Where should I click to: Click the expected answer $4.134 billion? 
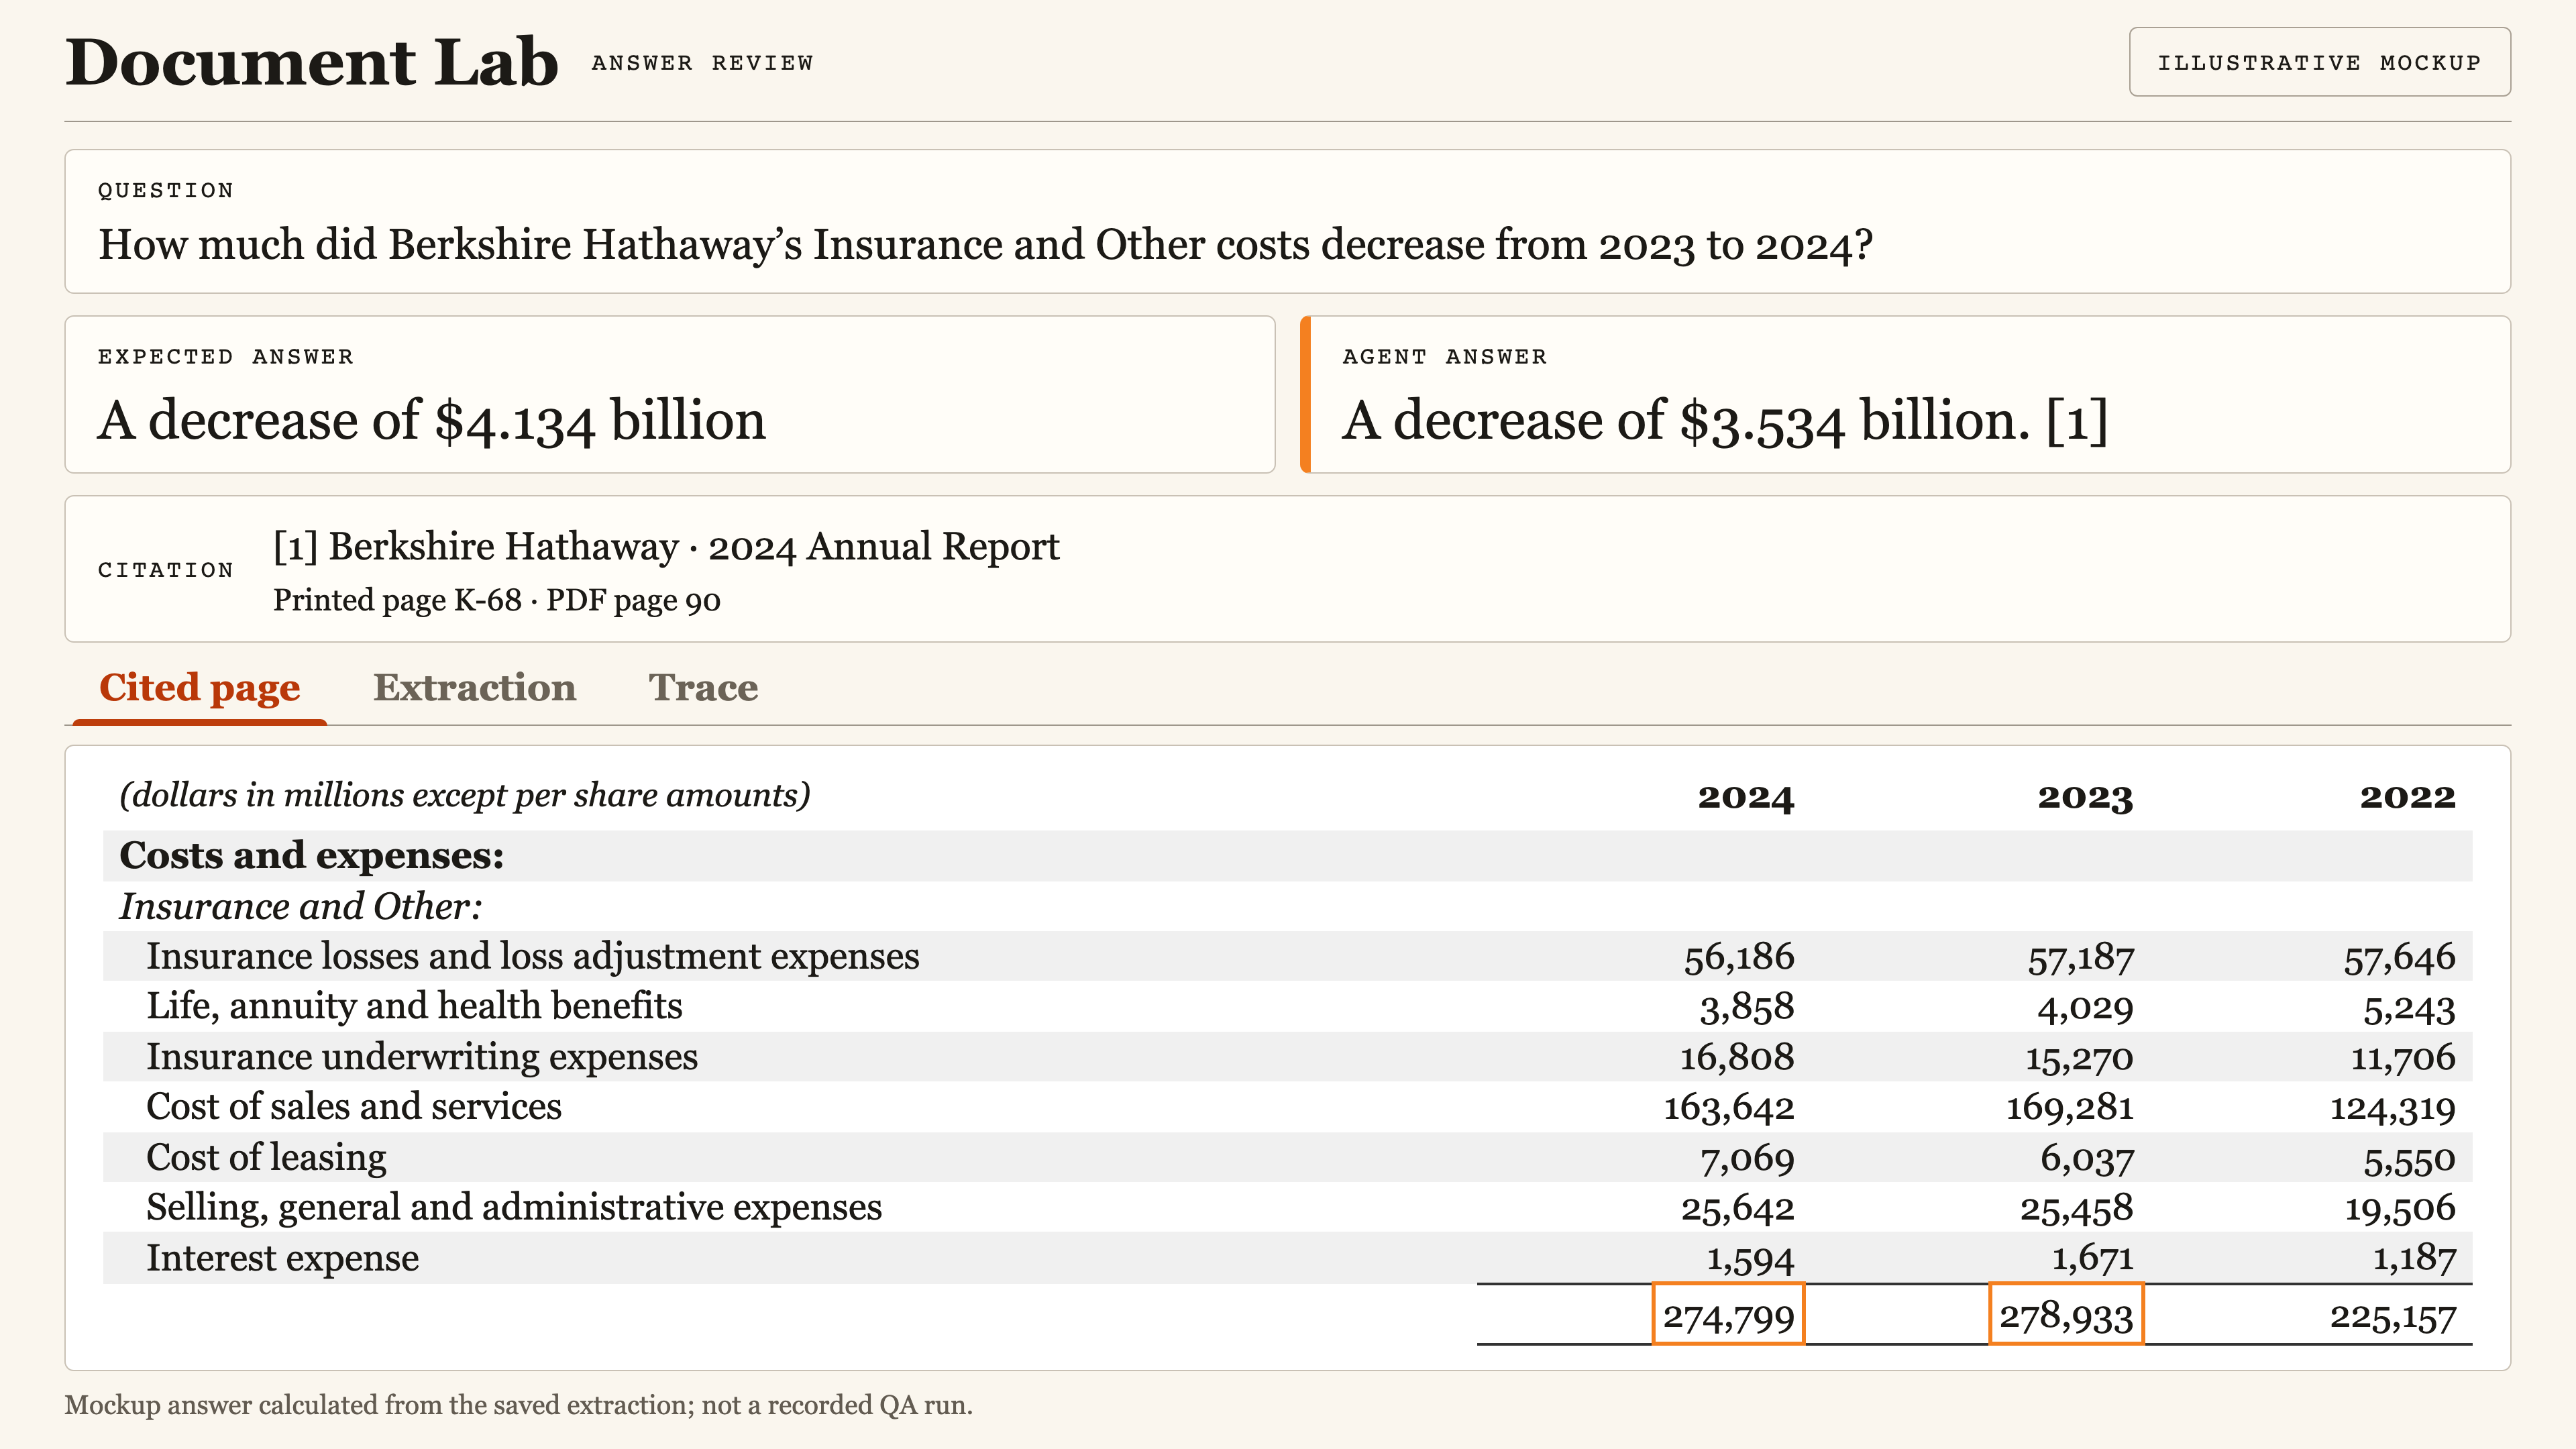click(431, 420)
